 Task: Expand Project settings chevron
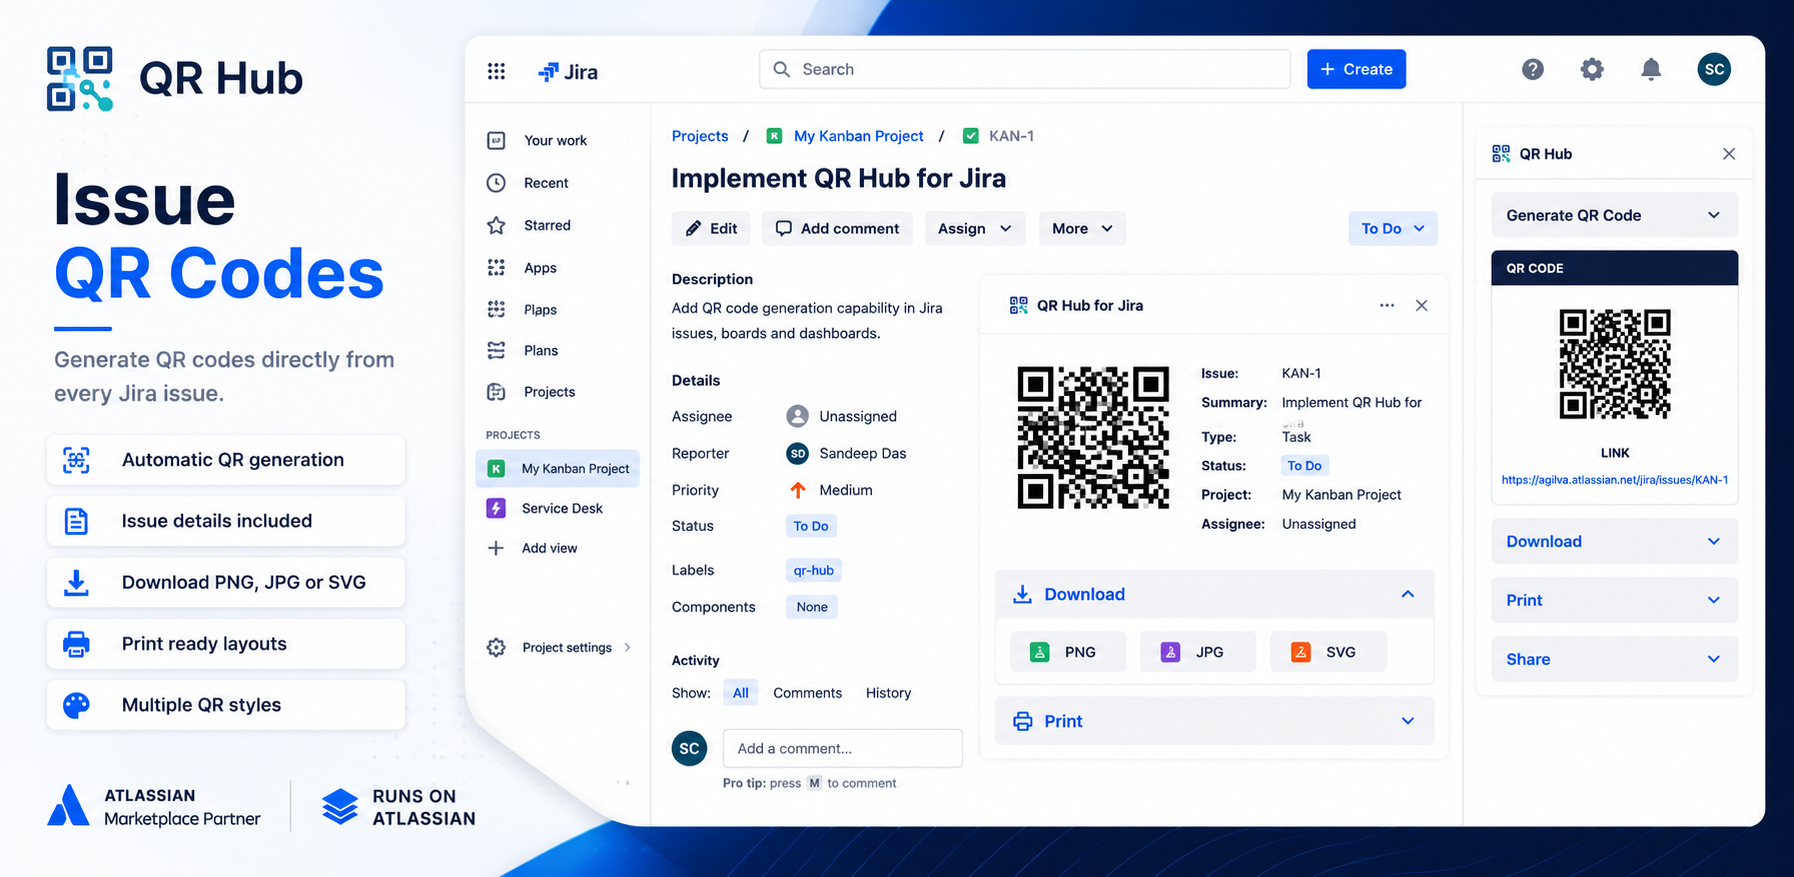tap(627, 647)
